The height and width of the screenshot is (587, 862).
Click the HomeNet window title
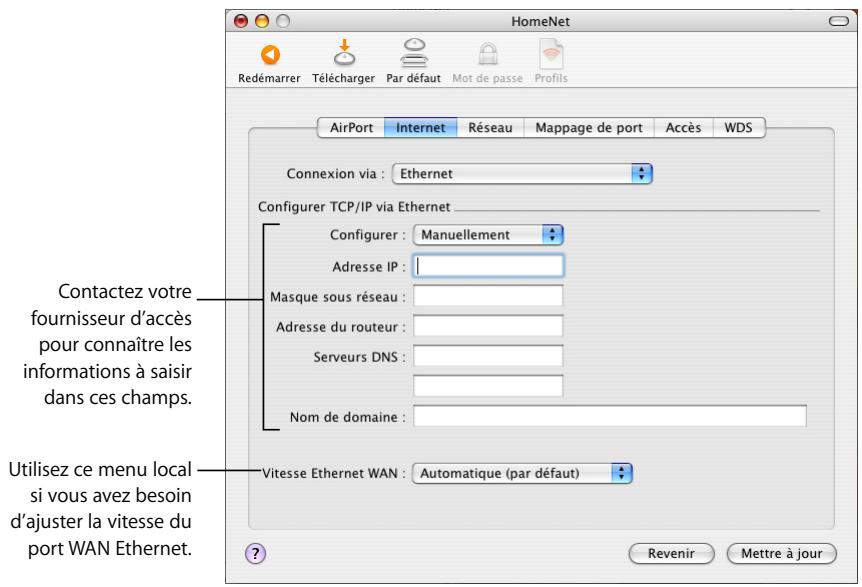(540, 21)
